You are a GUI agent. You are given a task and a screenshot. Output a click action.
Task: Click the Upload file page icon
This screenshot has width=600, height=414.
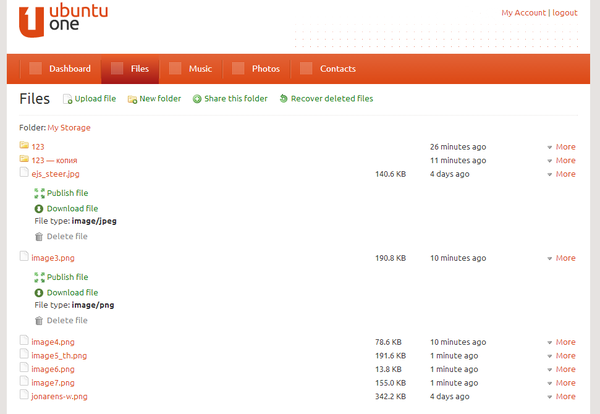click(x=67, y=99)
